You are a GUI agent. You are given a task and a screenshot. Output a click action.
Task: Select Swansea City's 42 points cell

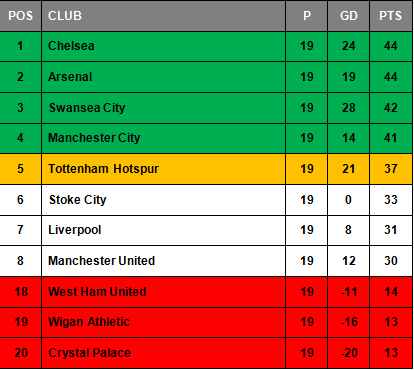[x=391, y=108]
